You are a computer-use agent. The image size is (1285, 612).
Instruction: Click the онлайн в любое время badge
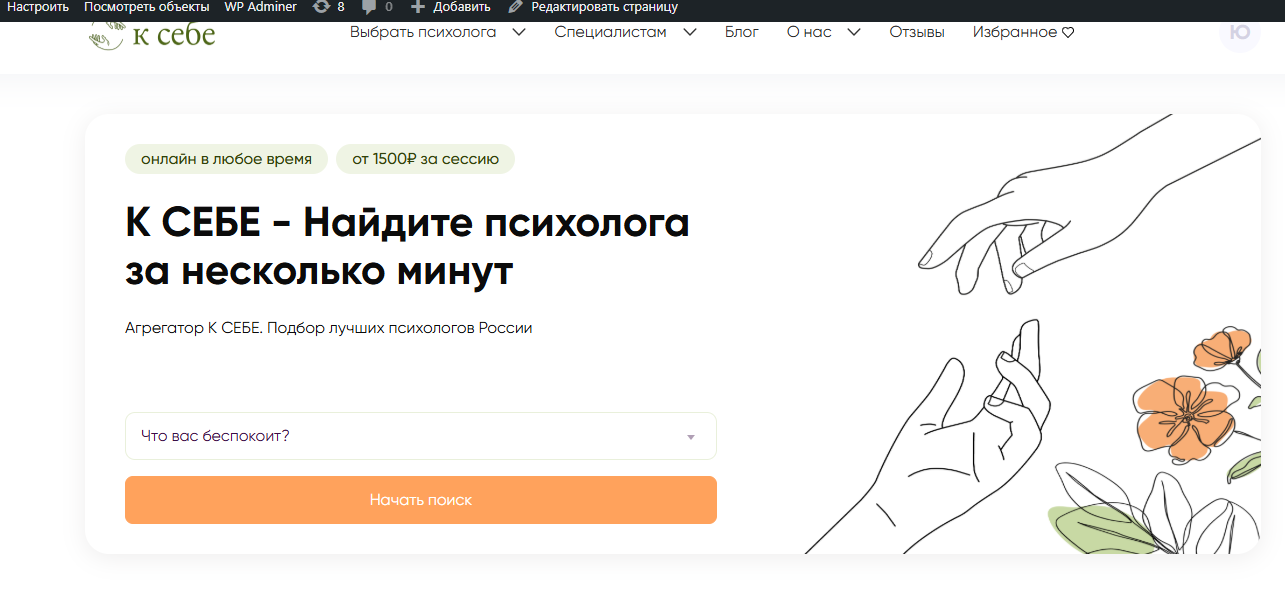click(226, 159)
